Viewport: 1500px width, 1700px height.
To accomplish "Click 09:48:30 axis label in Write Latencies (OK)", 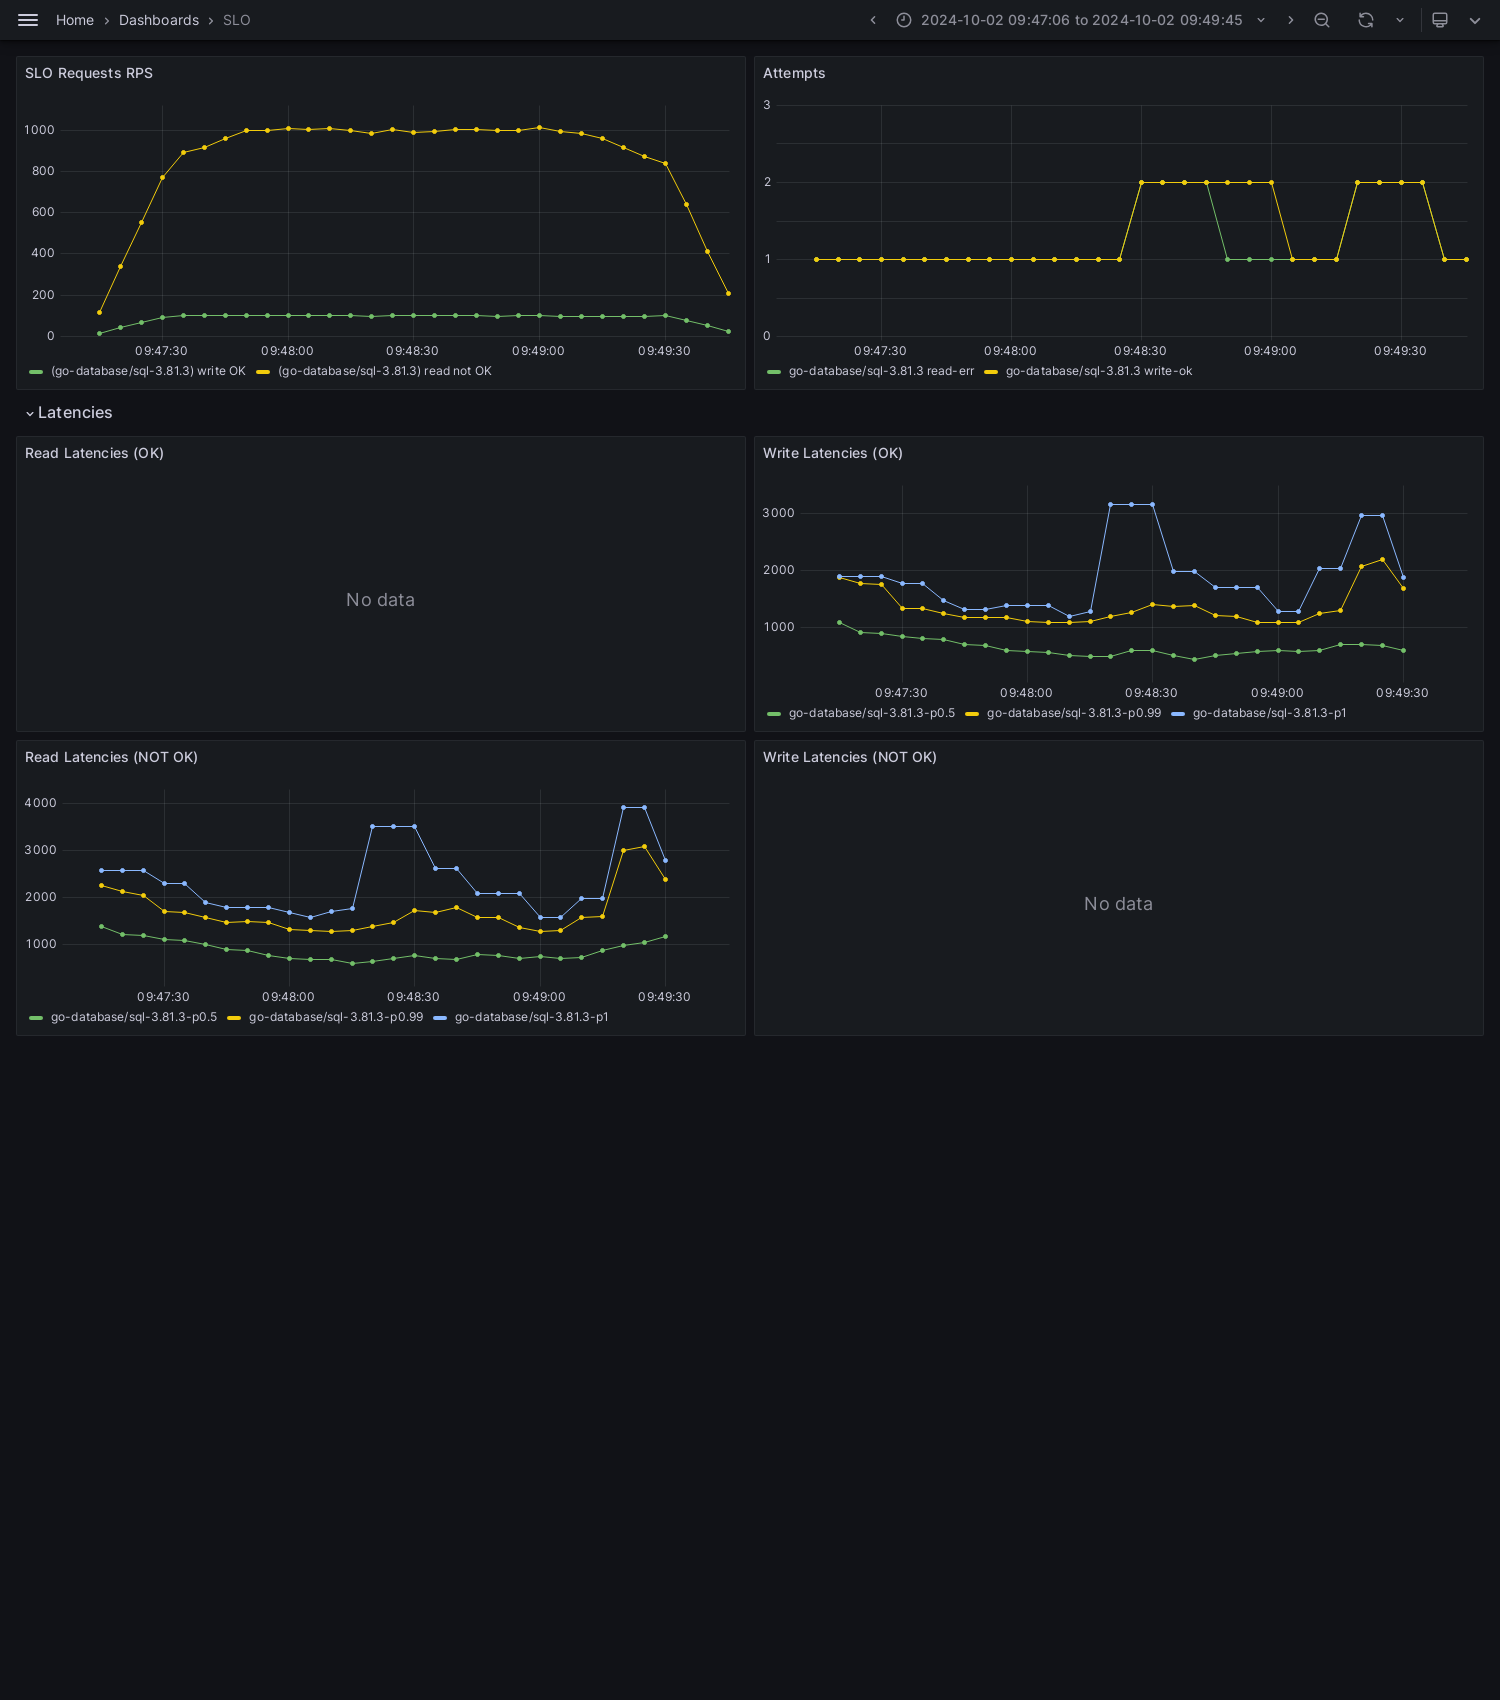I will pos(1151,693).
